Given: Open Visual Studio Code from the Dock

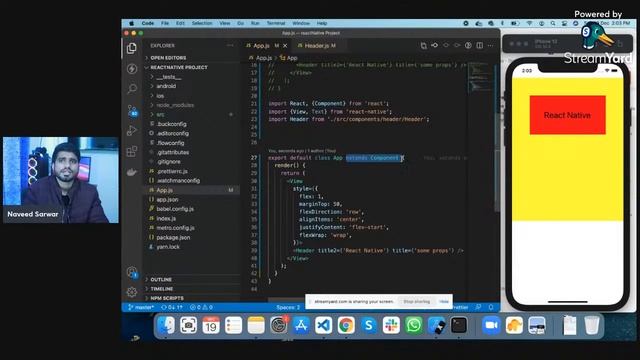Looking at the screenshot, I should click(324, 325).
